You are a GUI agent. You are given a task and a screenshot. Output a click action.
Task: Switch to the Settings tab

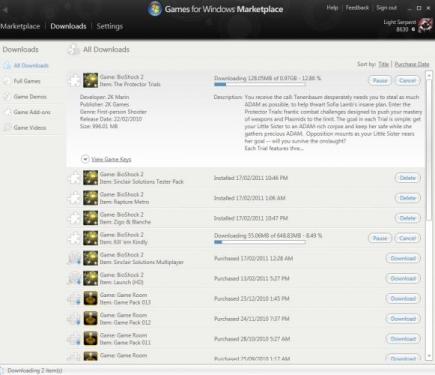click(x=110, y=26)
